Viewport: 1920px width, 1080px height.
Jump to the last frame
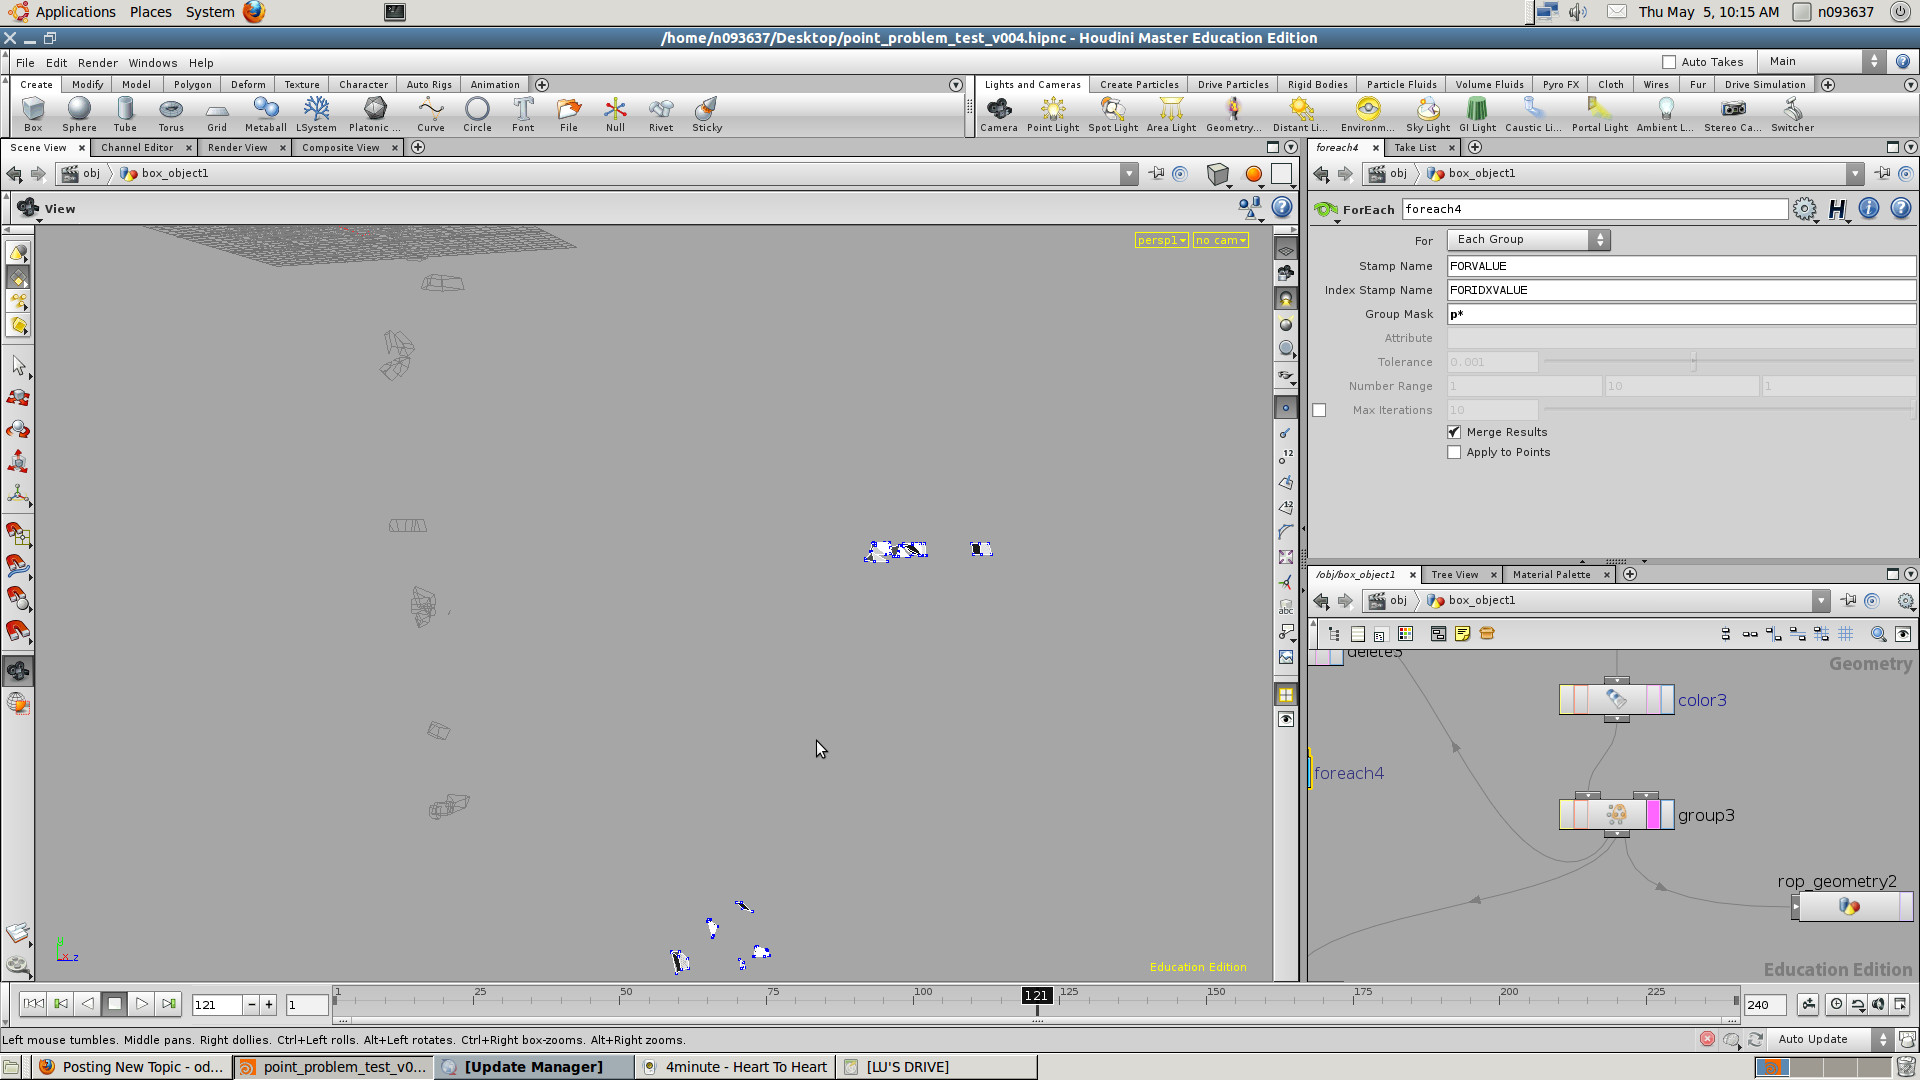168,1004
